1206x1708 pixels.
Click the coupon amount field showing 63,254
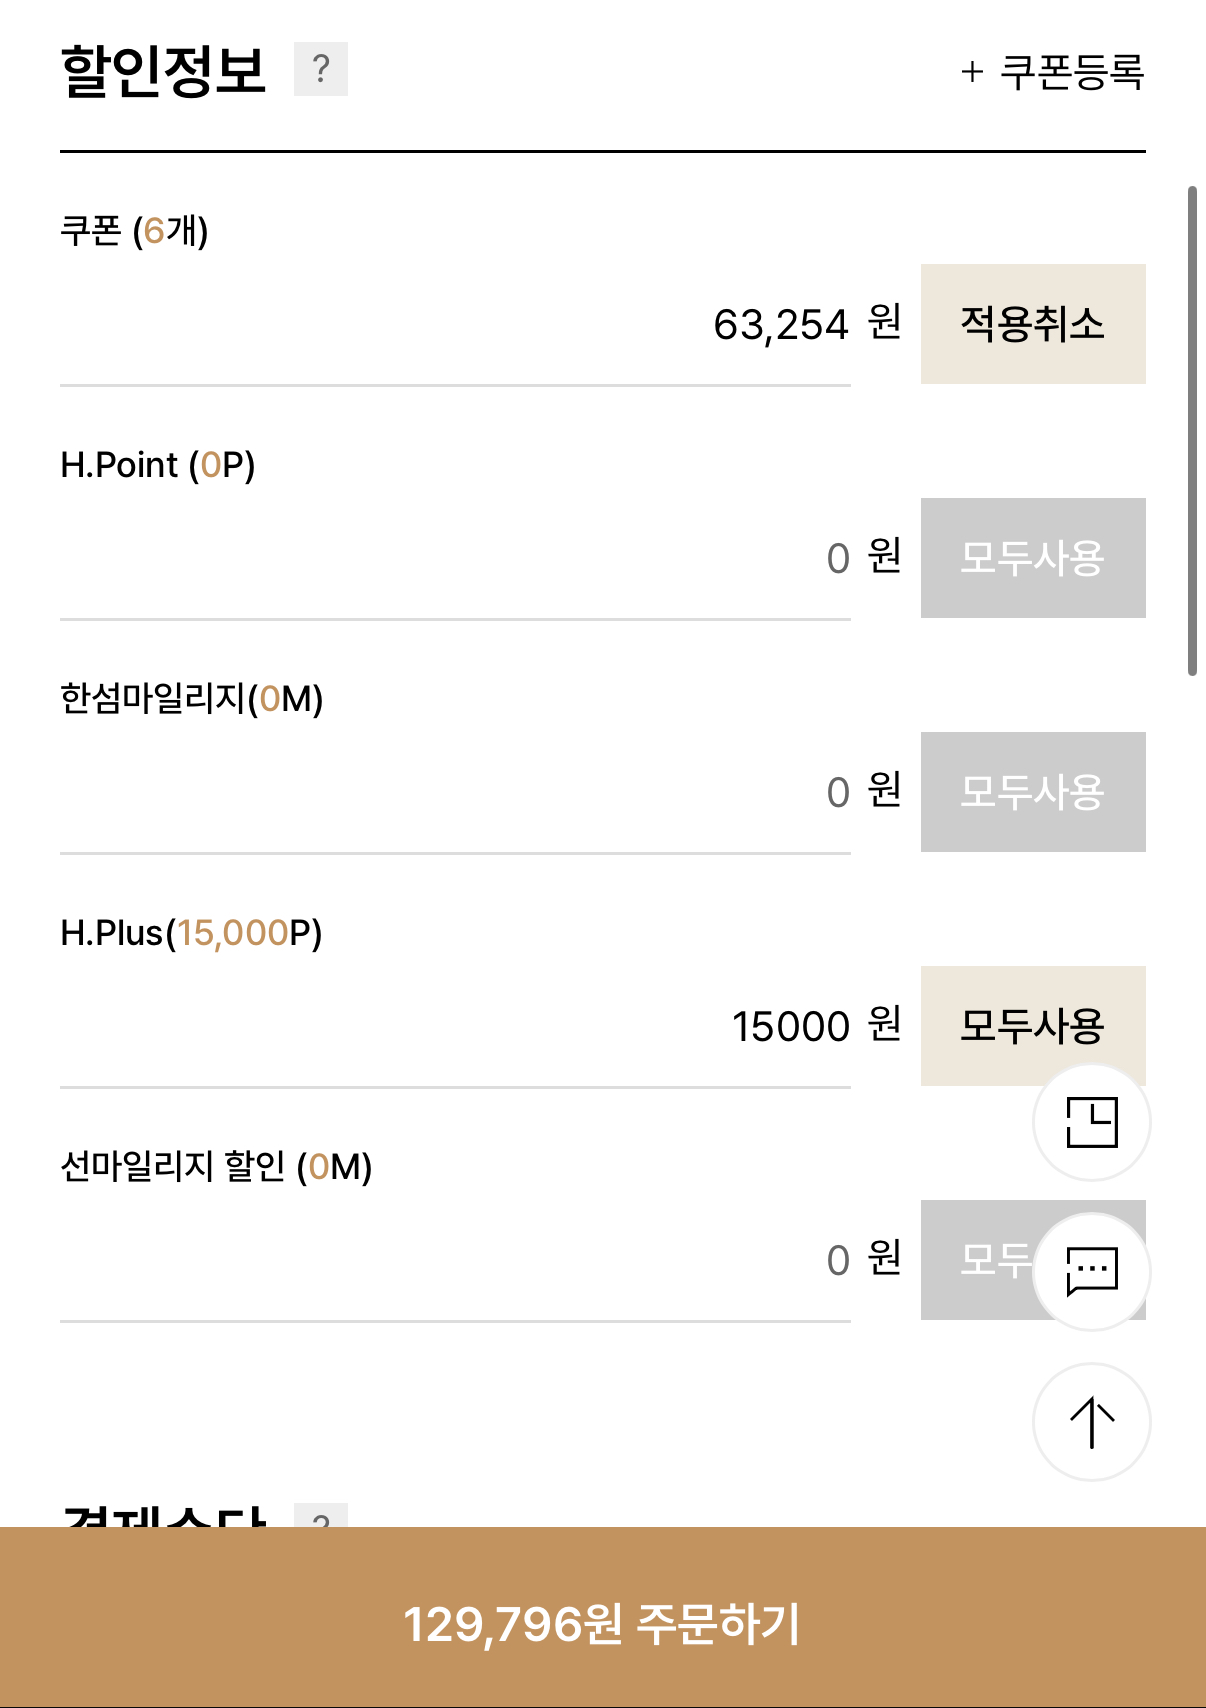tap(455, 325)
